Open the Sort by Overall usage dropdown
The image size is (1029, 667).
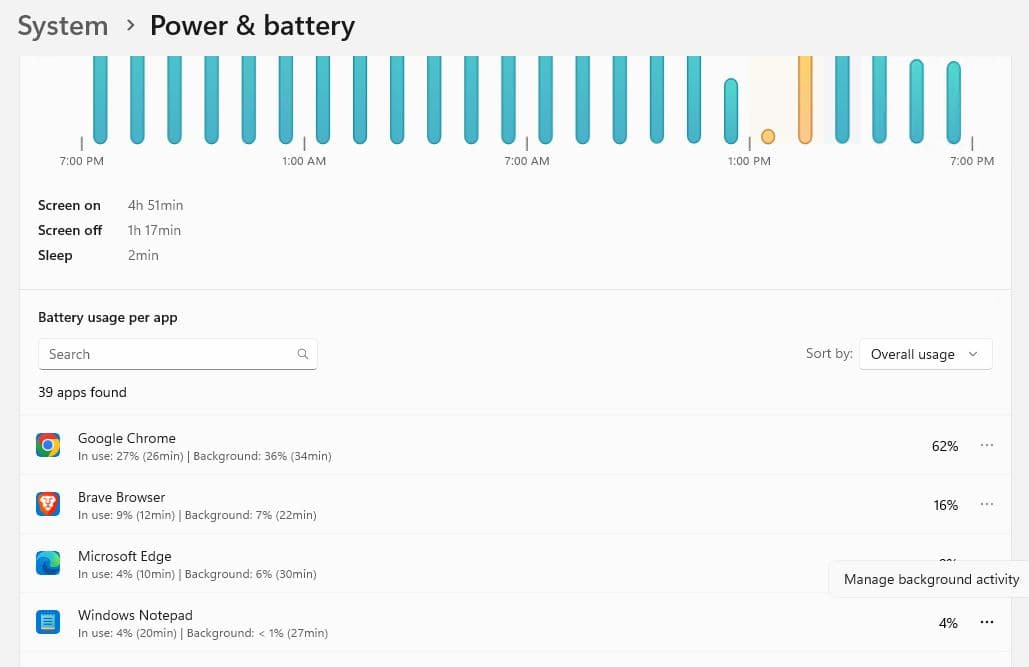pyautogui.click(x=925, y=354)
